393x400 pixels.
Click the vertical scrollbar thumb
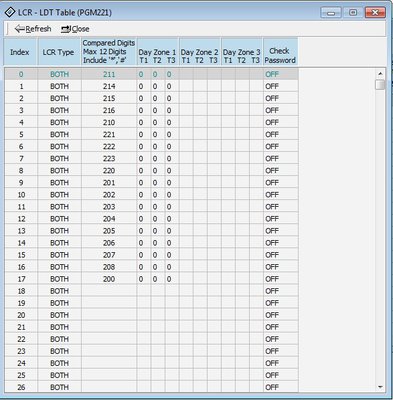tap(380, 85)
